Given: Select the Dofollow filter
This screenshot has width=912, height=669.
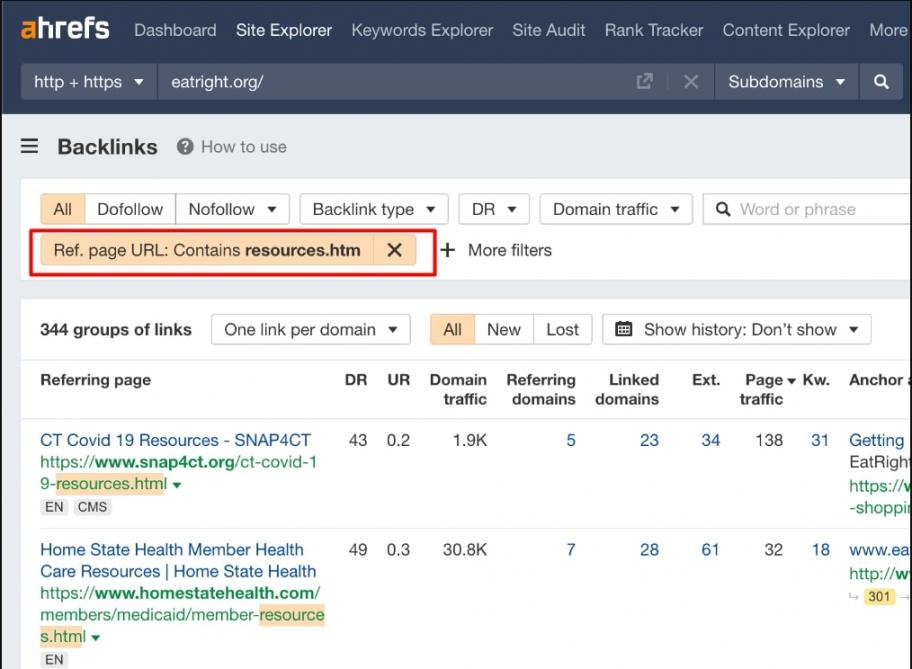Looking at the screenshot, I should 130,209.
